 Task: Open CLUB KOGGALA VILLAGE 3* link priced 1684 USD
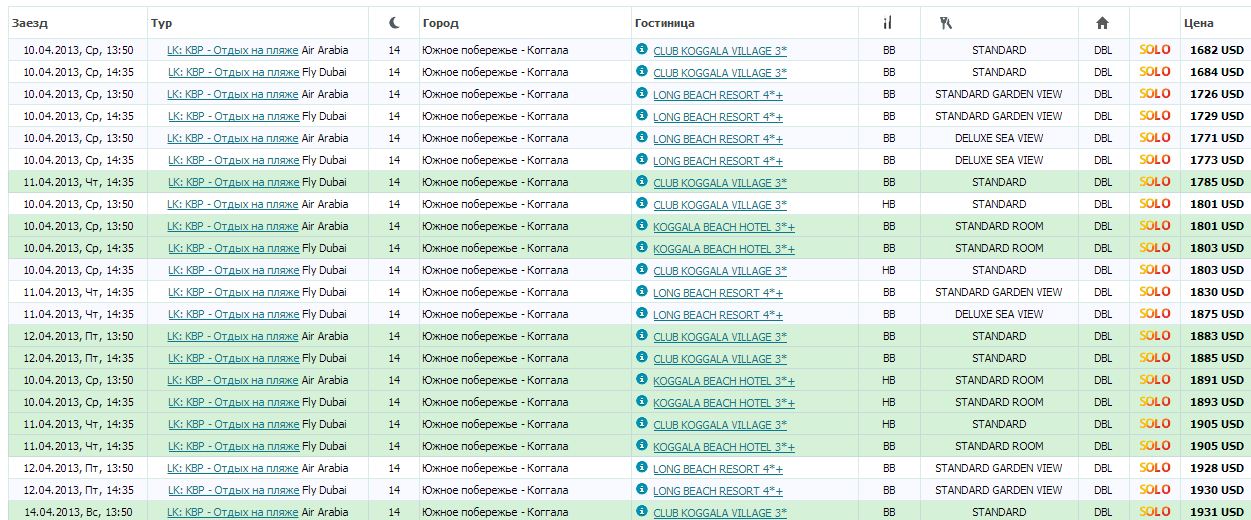720,73
